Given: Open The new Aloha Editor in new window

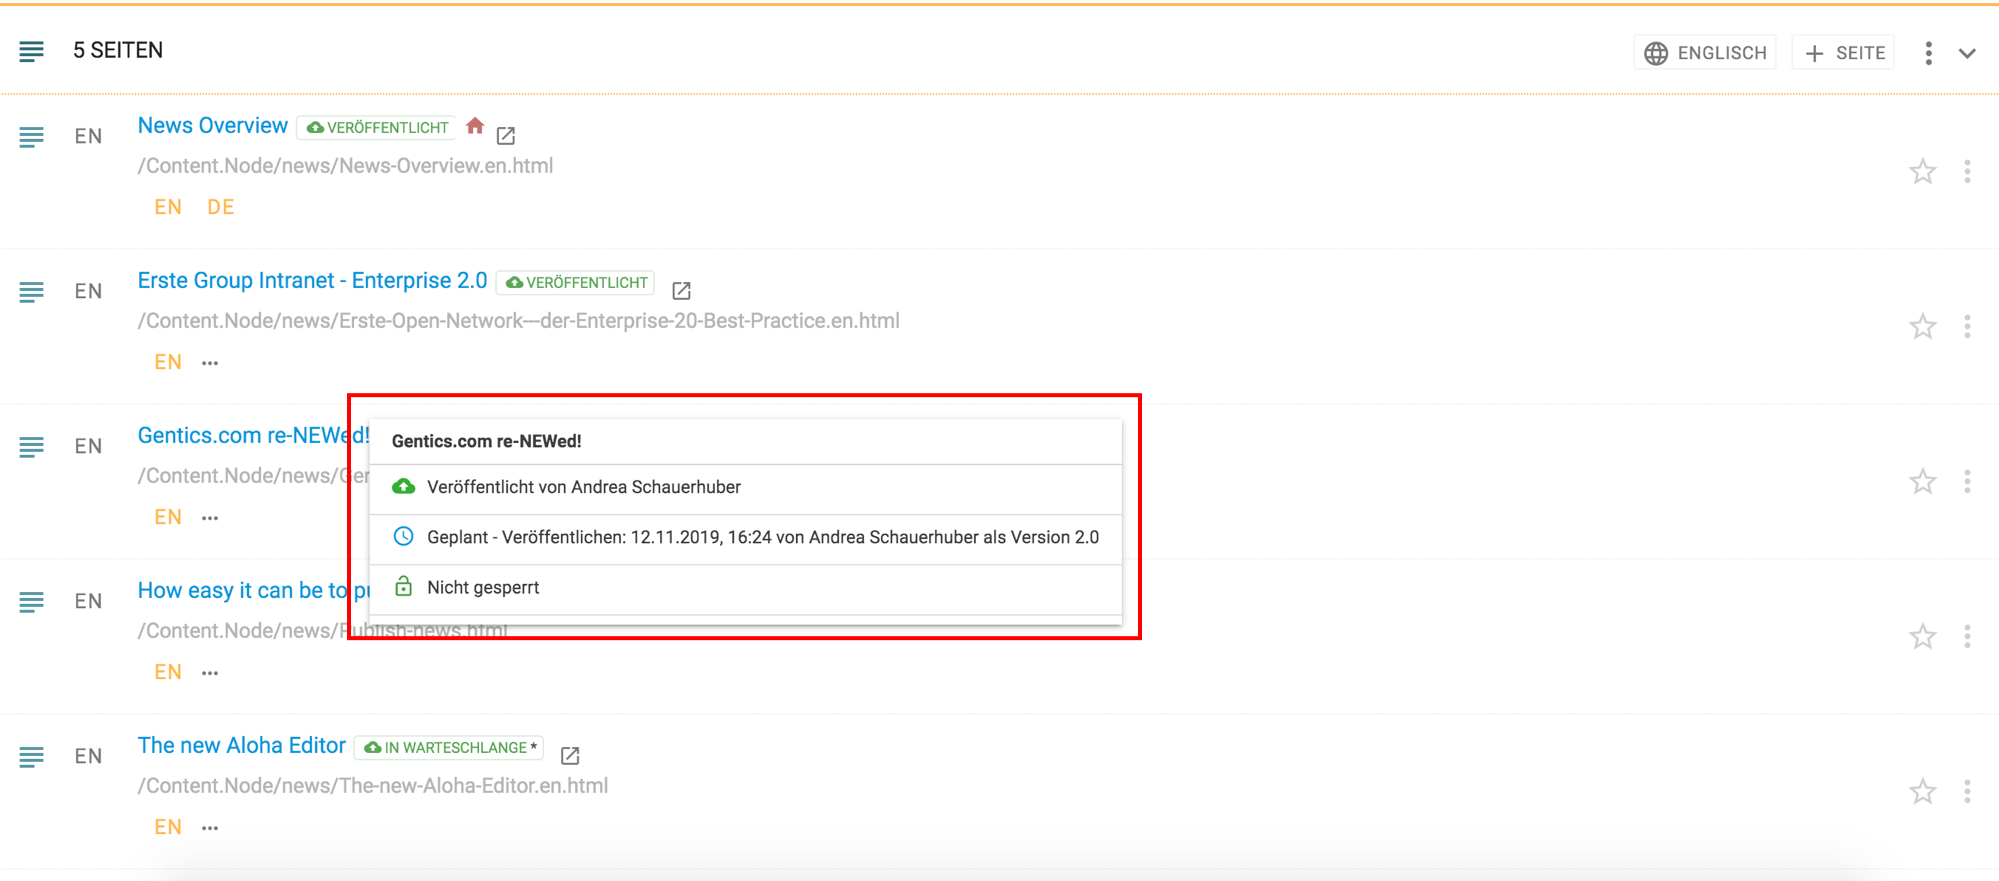Looking at the screenshot, I should [x=570, y=755].
